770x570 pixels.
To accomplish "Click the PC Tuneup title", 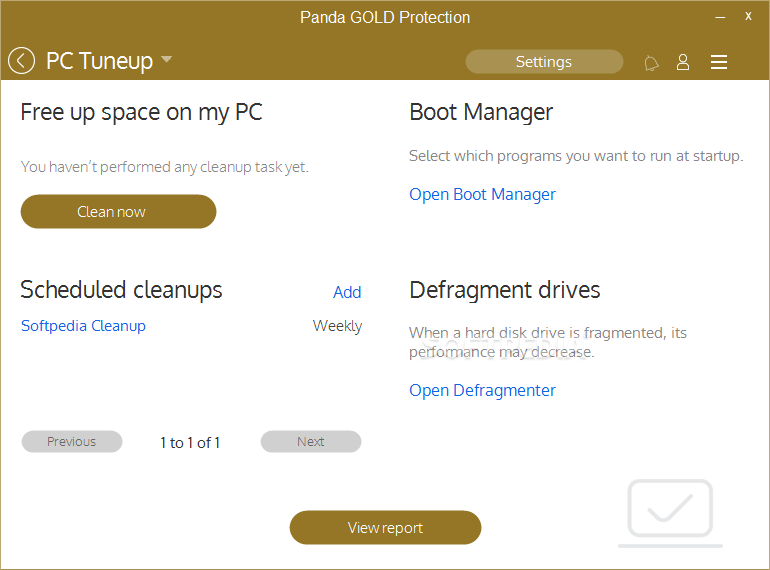I will [x=99, y=61].
